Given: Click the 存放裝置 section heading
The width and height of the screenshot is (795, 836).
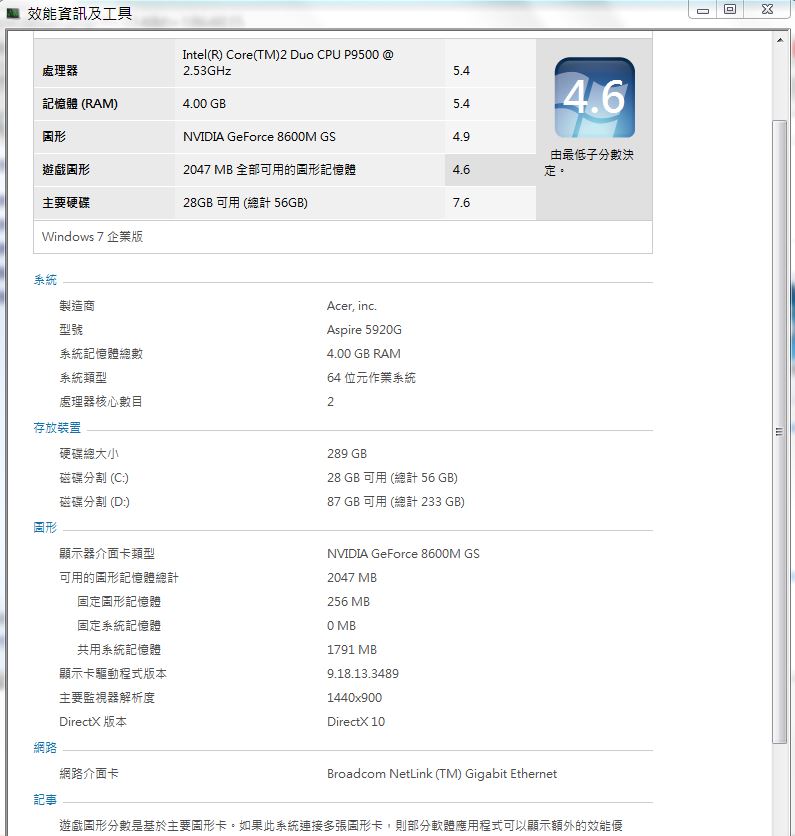Looking at the screenshot, I should (57, 428).
